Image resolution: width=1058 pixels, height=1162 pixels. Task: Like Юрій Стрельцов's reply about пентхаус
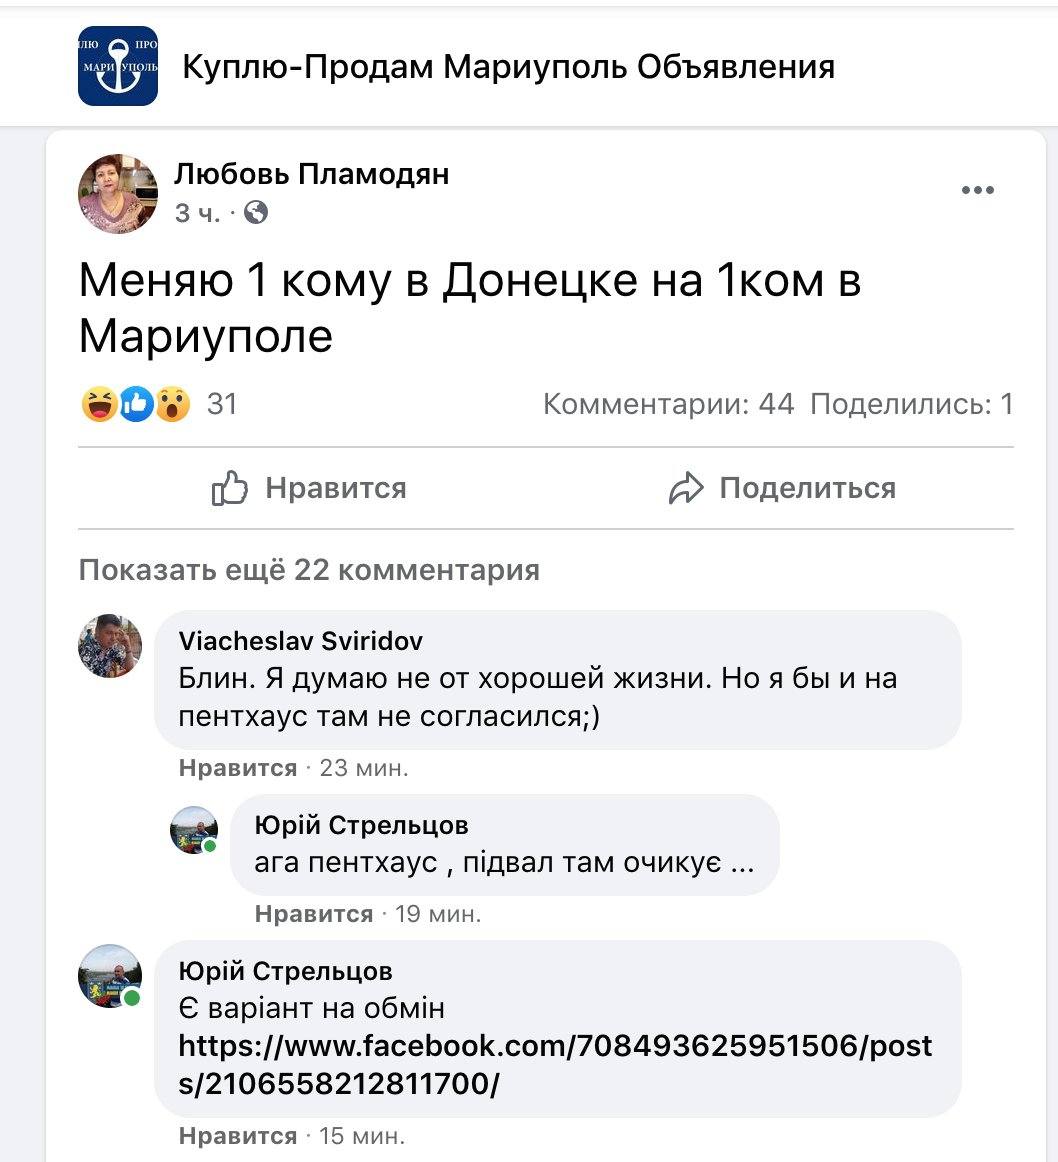click(x=314, y=914)
